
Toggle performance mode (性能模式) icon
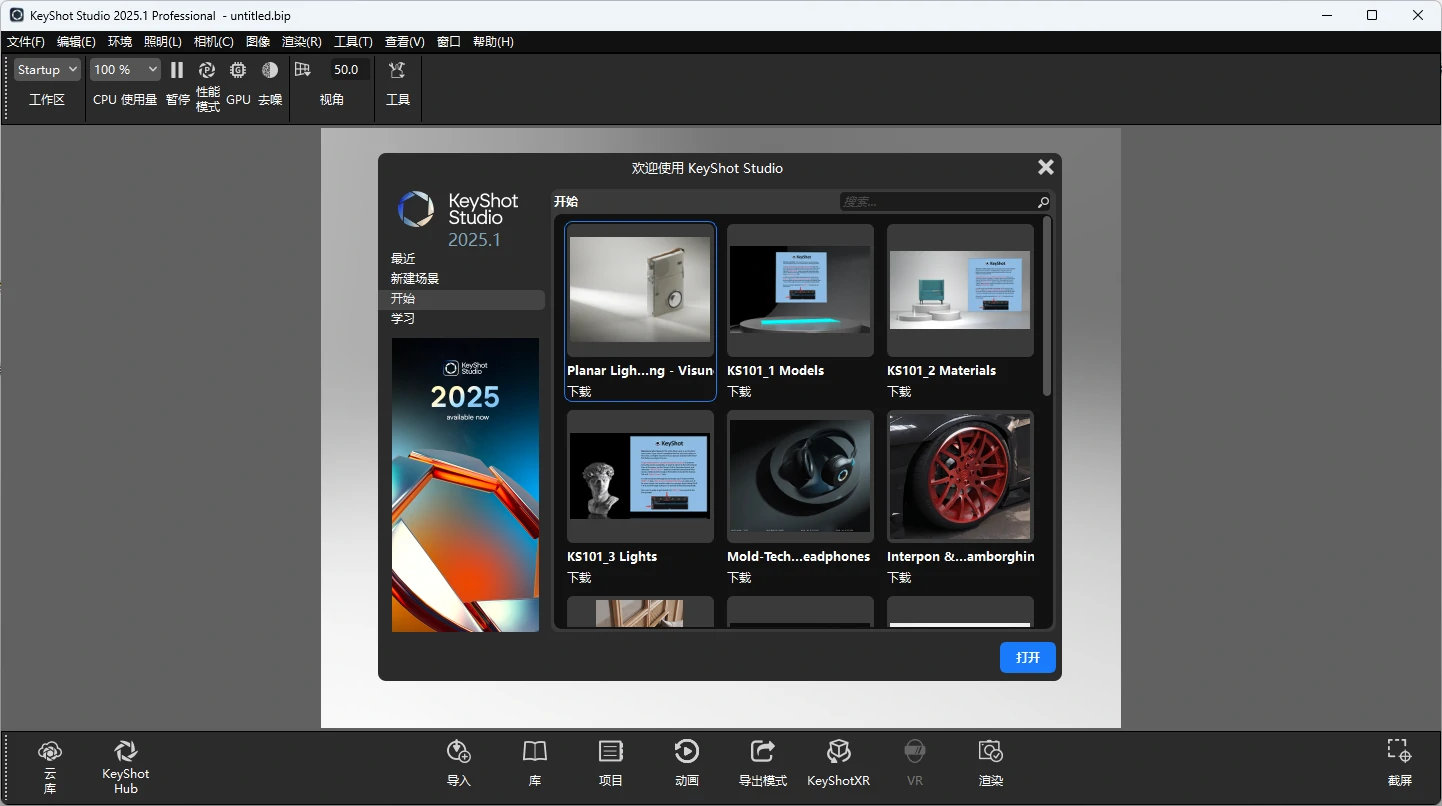click(x=207, y=70)
